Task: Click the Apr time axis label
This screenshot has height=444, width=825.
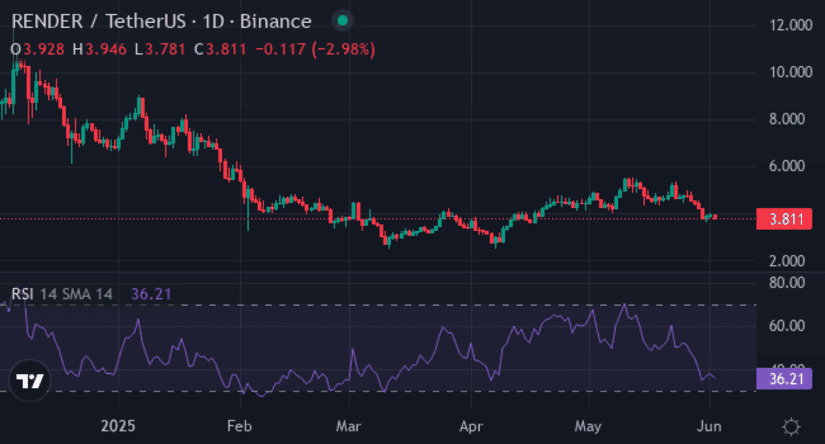Action: tap(471, 426)
